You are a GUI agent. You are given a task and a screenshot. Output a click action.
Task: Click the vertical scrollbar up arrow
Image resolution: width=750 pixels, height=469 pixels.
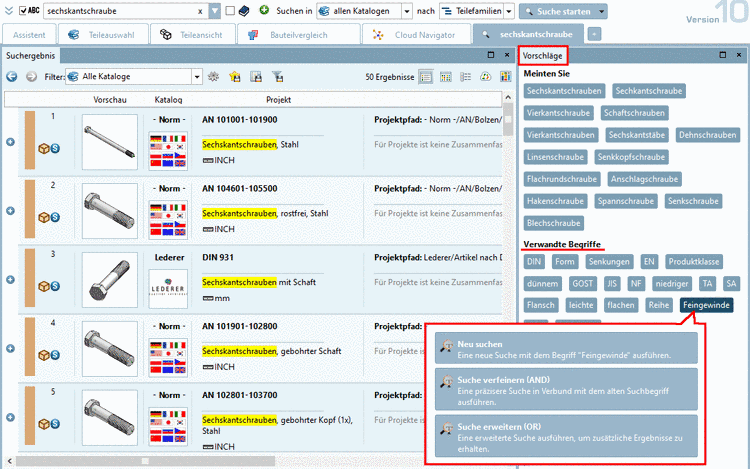(x=508, y=98)
